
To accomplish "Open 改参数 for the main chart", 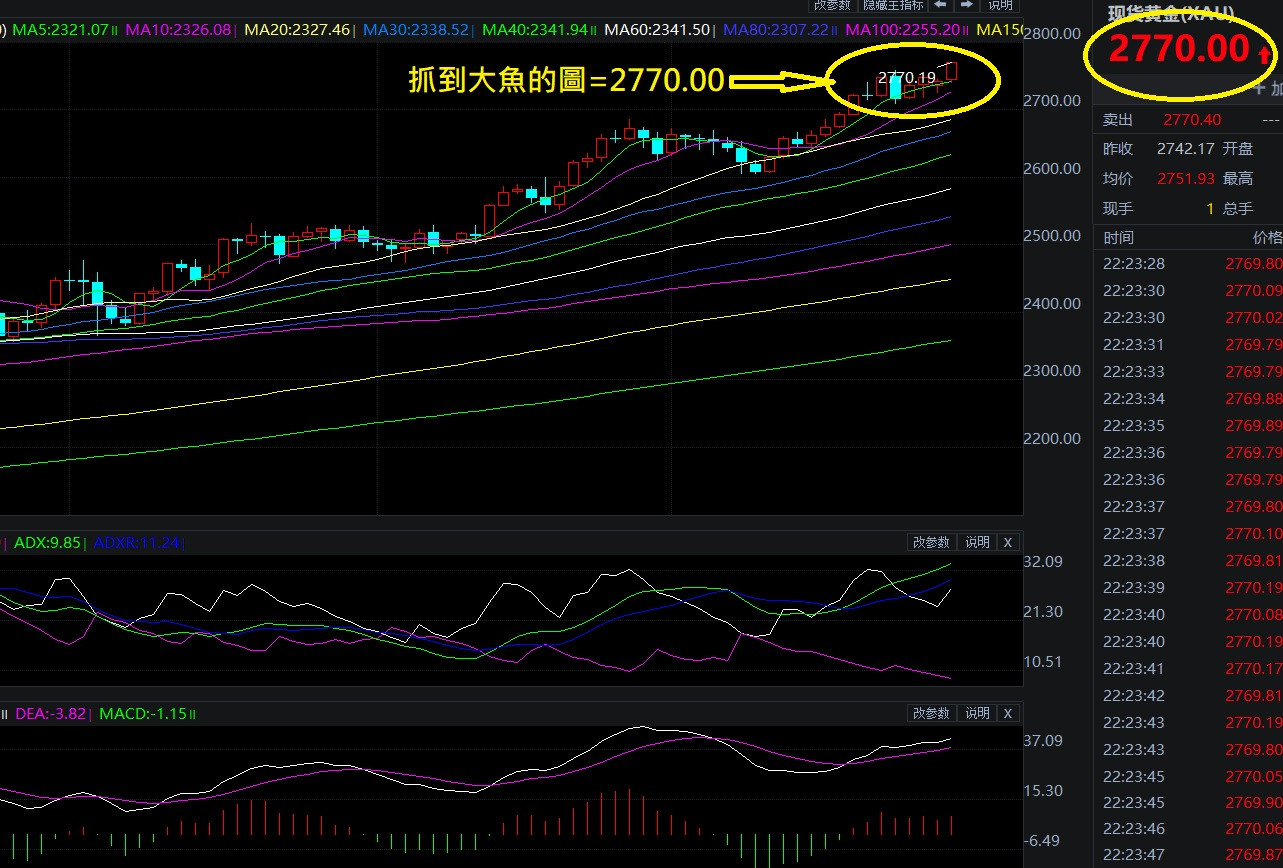I will 830,5.
